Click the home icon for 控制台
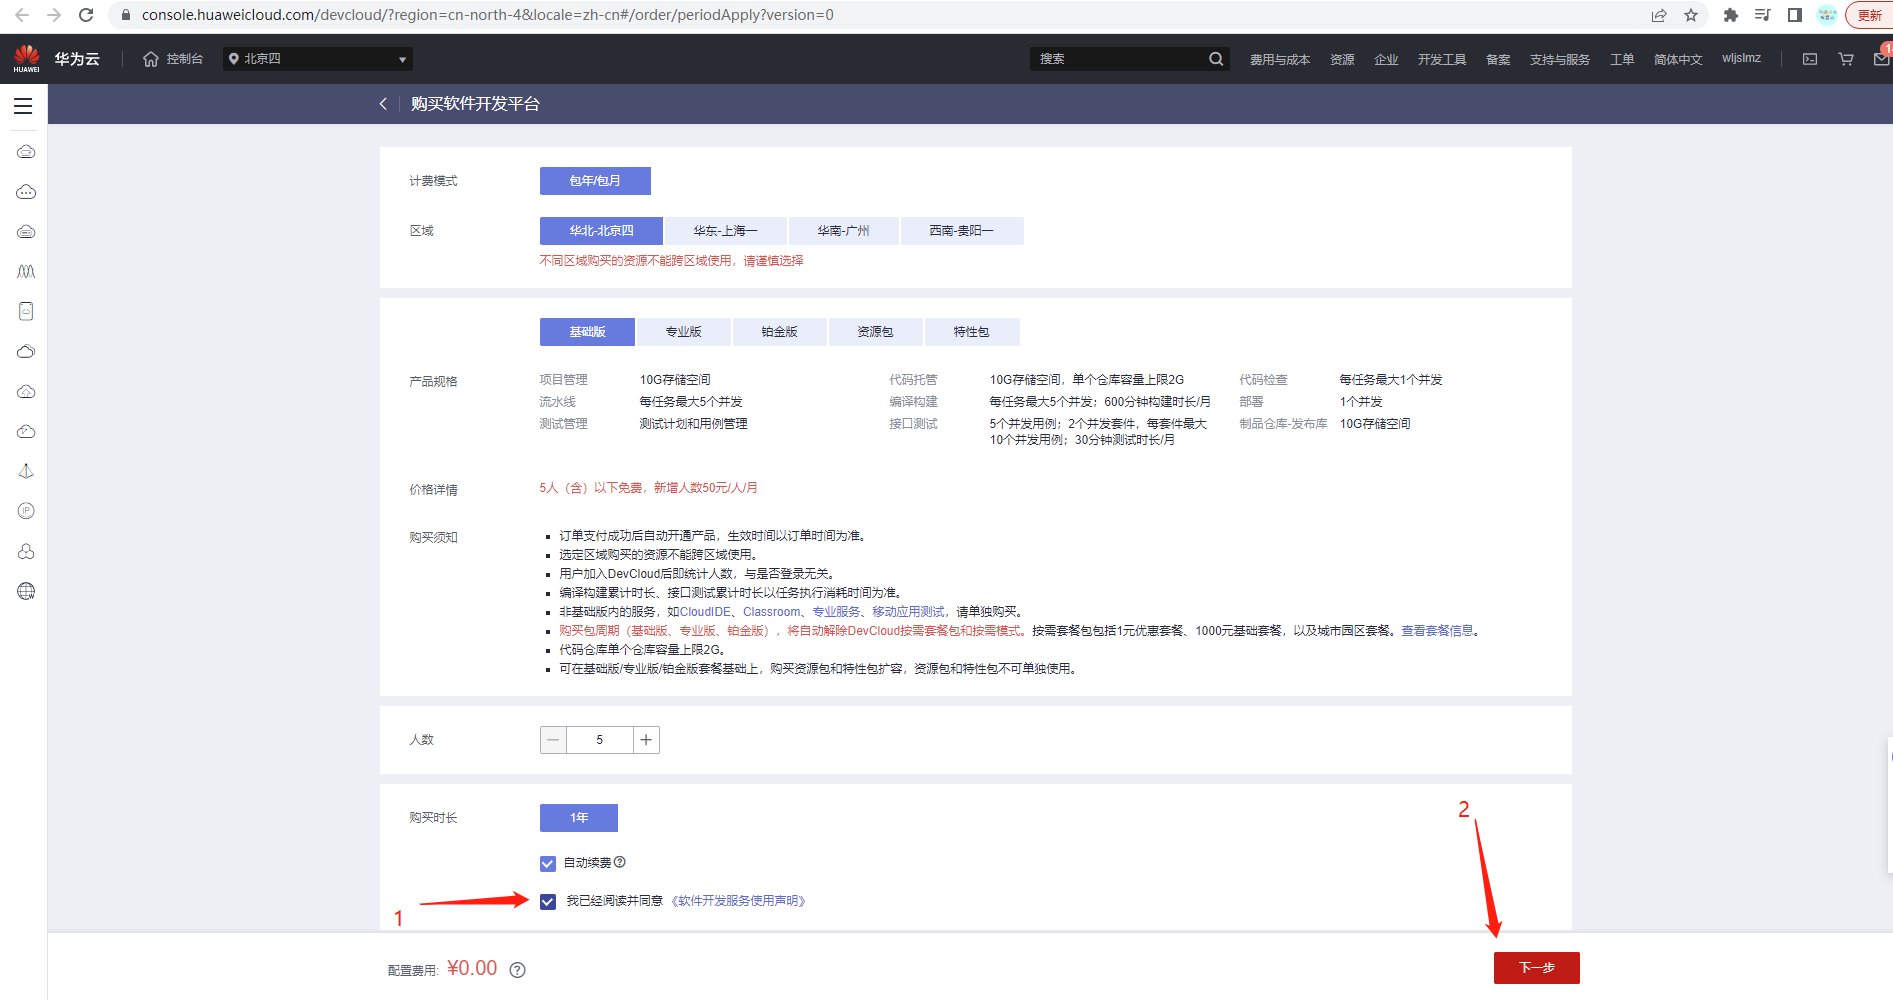Image resolution: width=1893 pixels, height=1000 pixels. (151, 59)
